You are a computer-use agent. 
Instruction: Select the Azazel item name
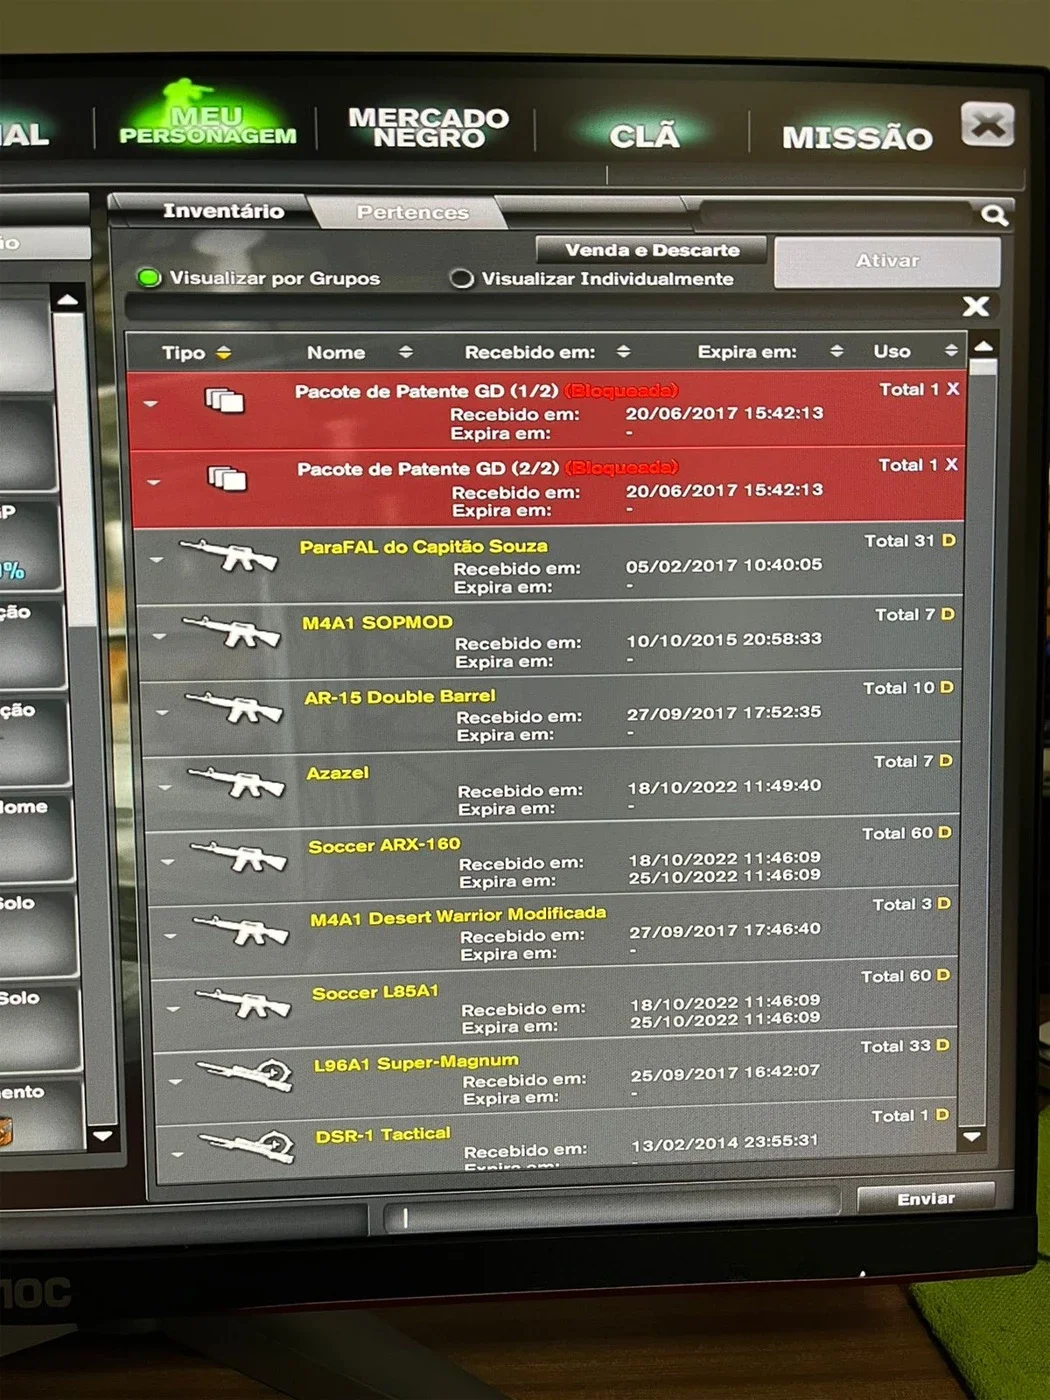pos(337,773)
